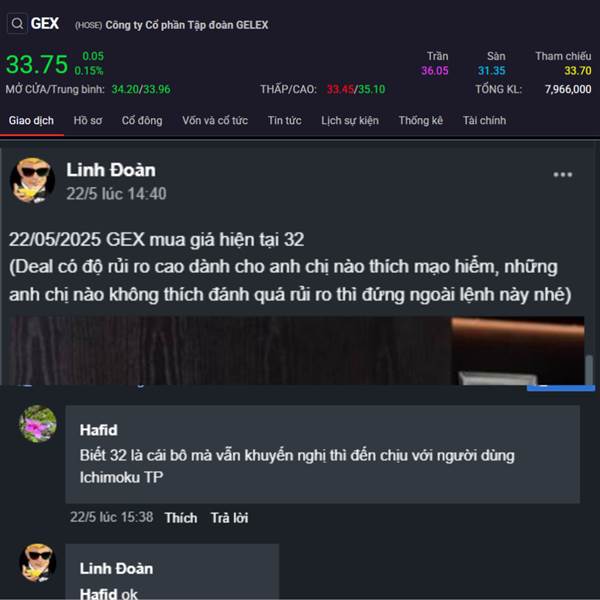Screen dimensions: 600x600
Task: Click the search magnifier icon beside GEX
Action: coord(17,24)
